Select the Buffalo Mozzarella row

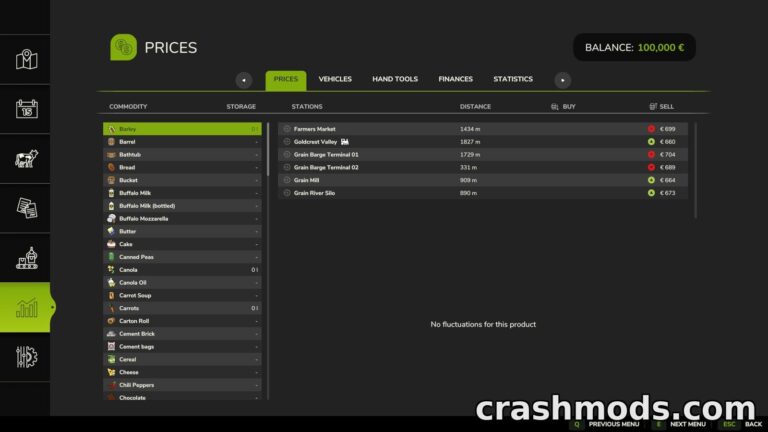point(182,218)
